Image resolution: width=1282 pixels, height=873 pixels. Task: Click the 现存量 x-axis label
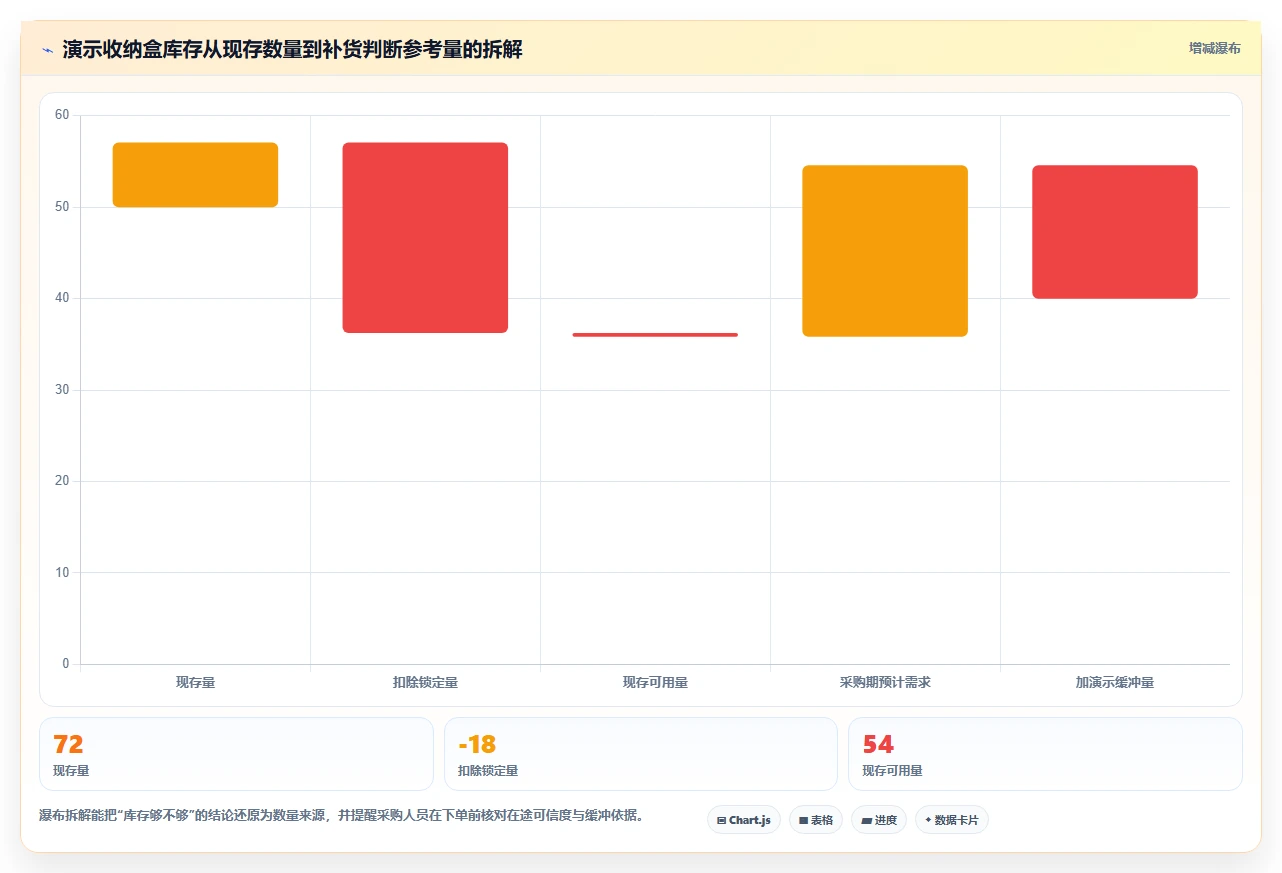[x=195, y=683]
